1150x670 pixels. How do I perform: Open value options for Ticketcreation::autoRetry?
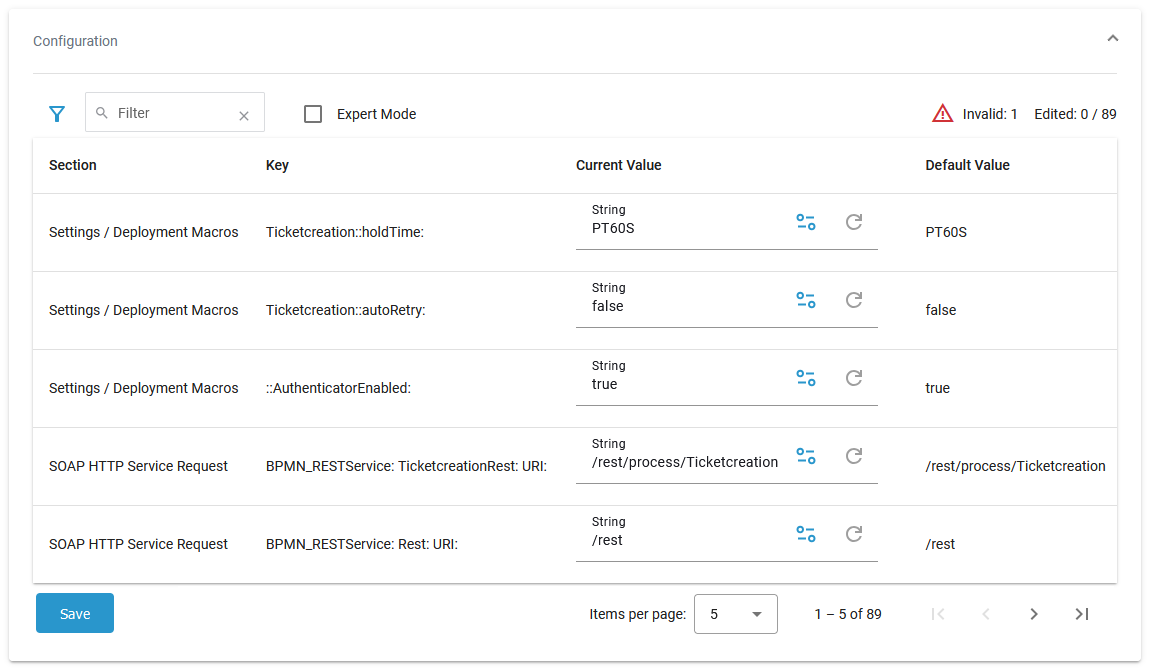(x=805, y=300)
